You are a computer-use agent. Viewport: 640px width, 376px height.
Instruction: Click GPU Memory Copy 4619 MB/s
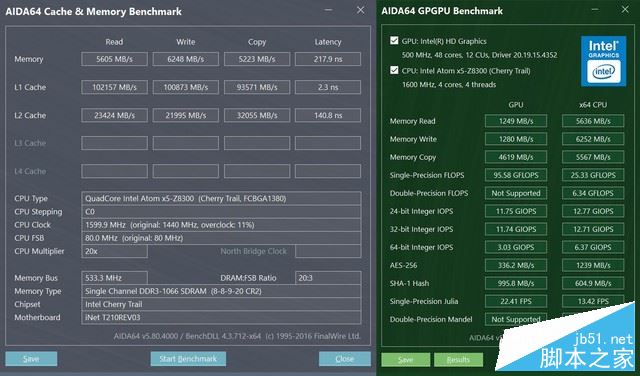click(x=516, y=157)
